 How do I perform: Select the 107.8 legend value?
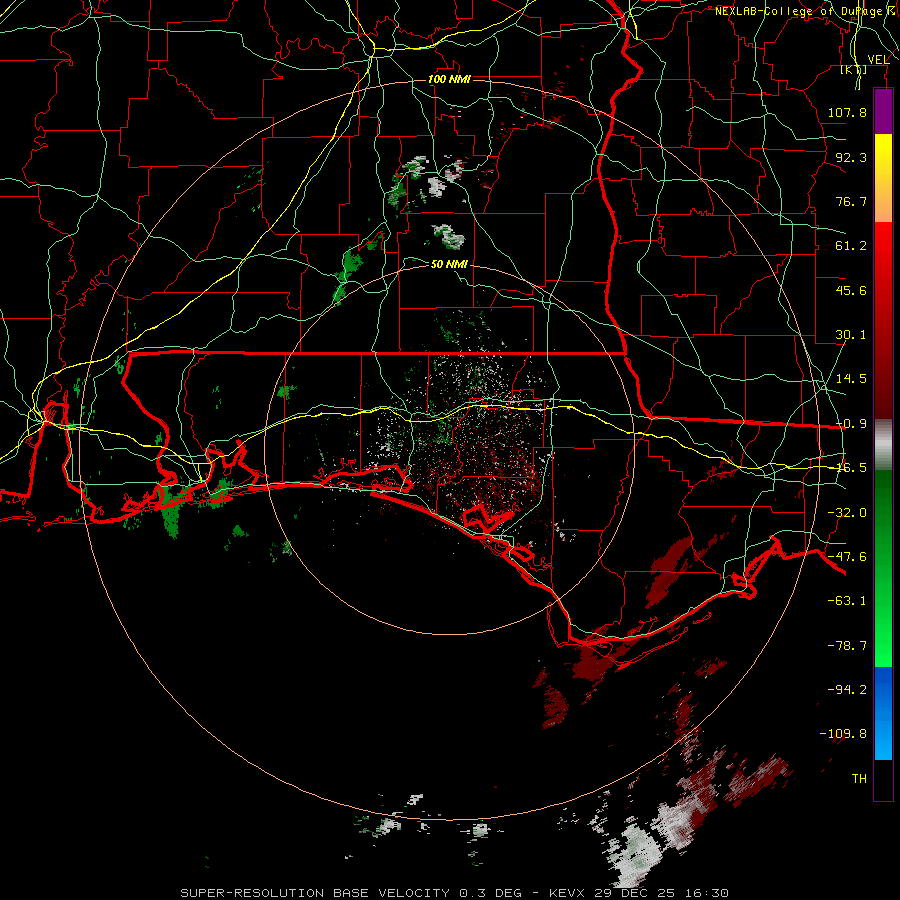pyautogui.click(x=847, y=112)
